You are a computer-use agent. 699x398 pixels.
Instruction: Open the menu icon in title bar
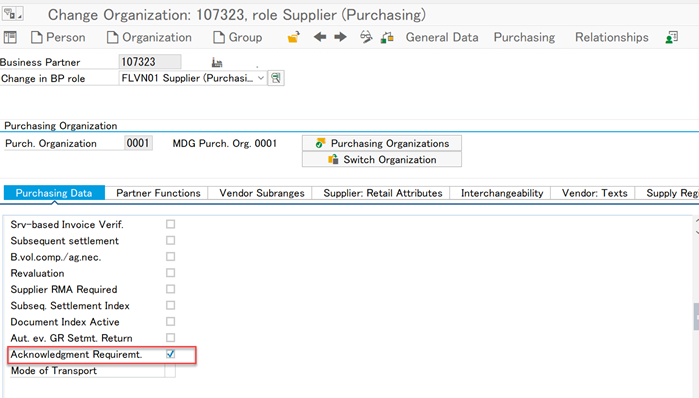click(x=12, y=14)
